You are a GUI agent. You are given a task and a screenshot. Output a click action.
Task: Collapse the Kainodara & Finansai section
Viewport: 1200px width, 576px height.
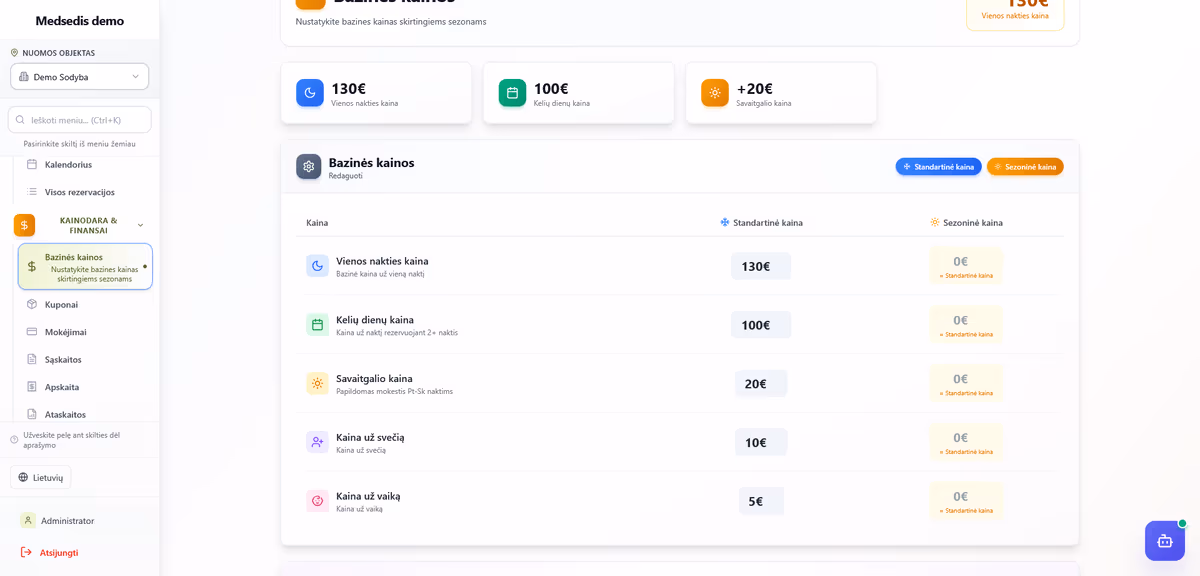(140, 226)
